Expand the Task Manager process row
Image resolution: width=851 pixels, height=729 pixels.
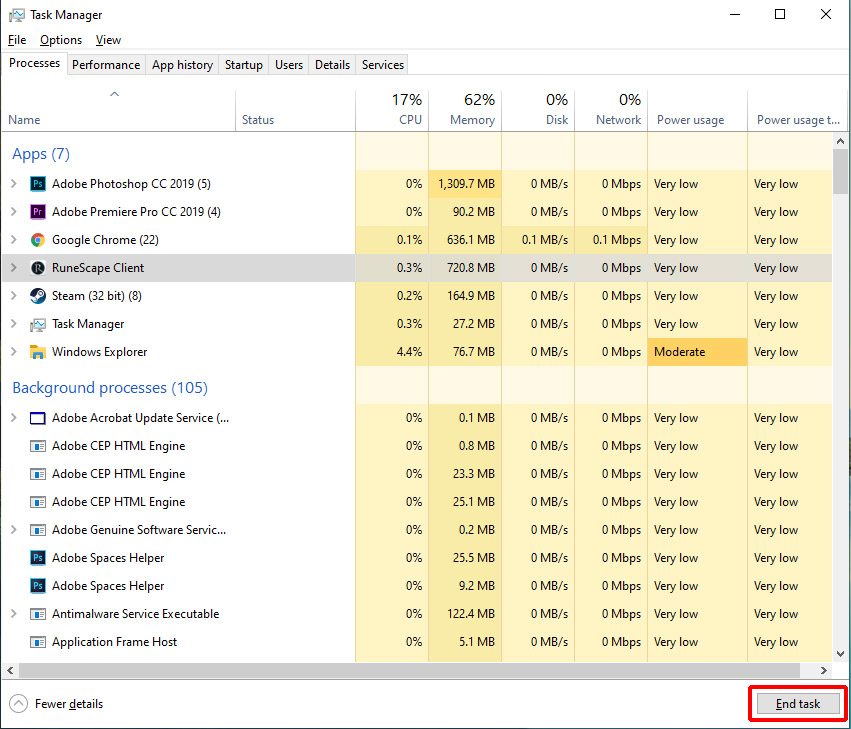tap(14, 324)
